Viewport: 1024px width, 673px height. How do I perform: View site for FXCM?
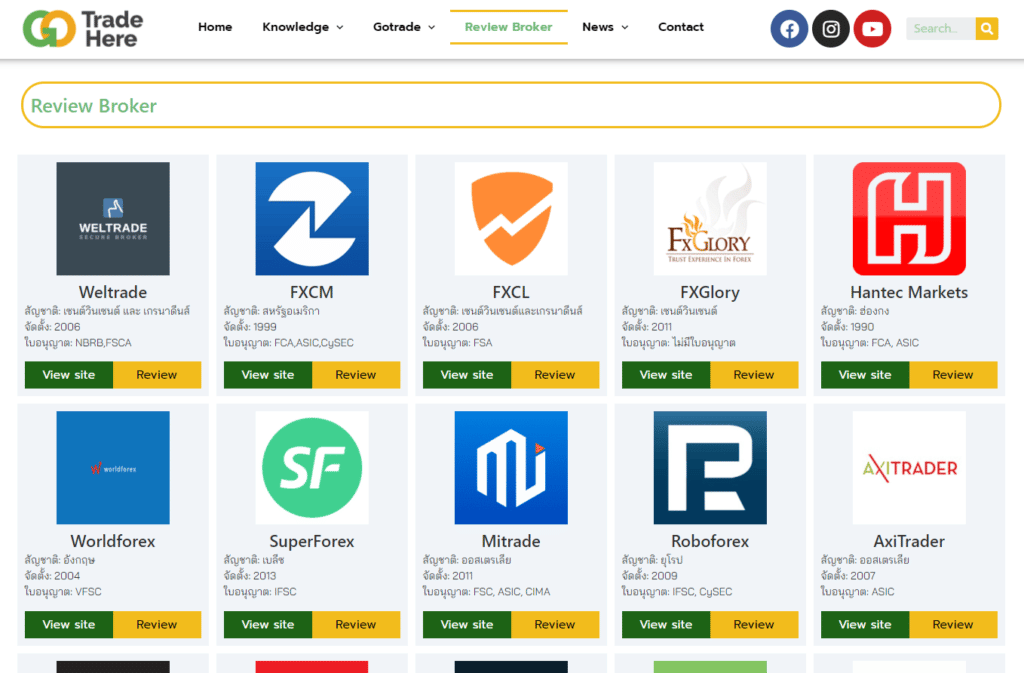point(268,375)
